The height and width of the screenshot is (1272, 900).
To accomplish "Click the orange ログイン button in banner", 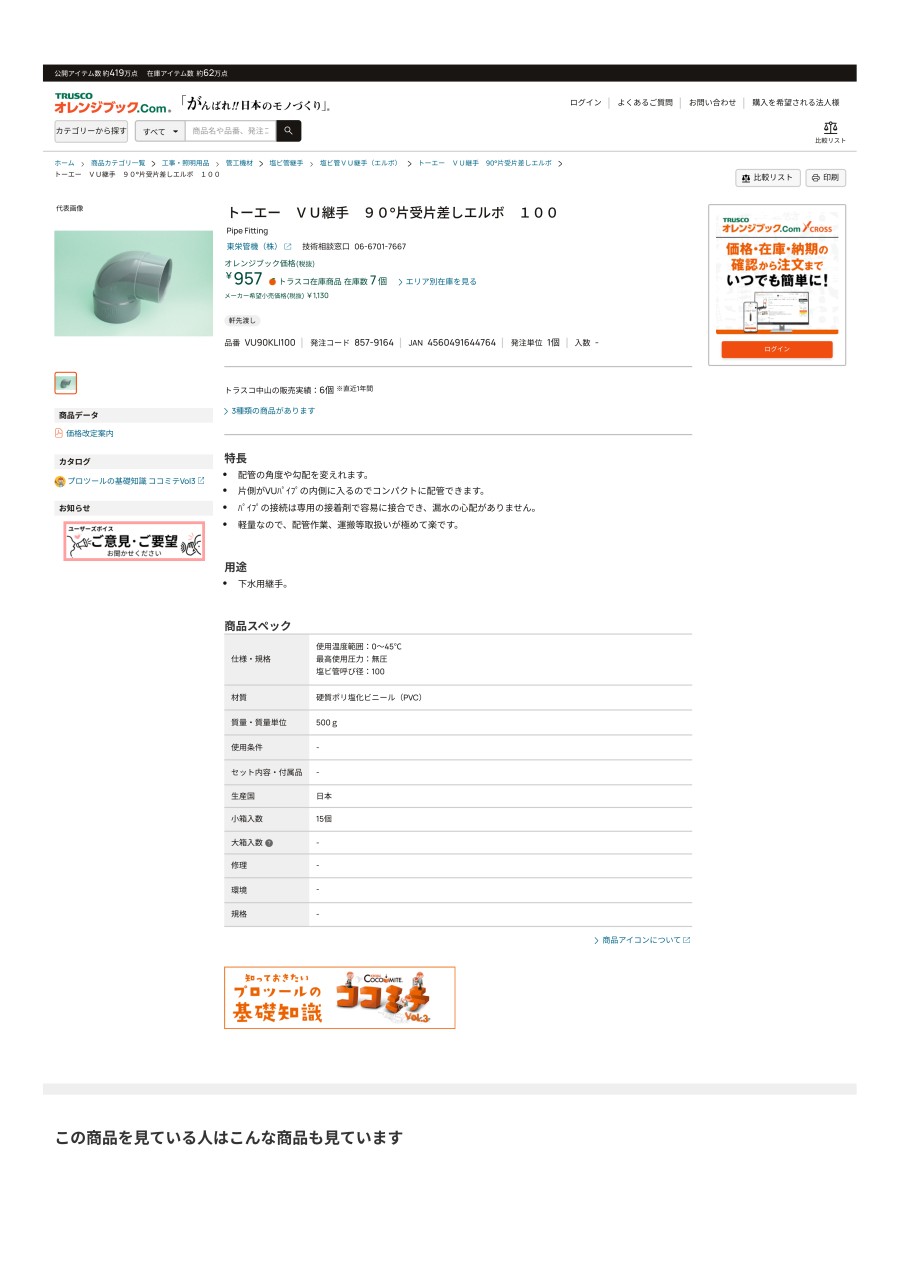I will click(x=777, y=349).
